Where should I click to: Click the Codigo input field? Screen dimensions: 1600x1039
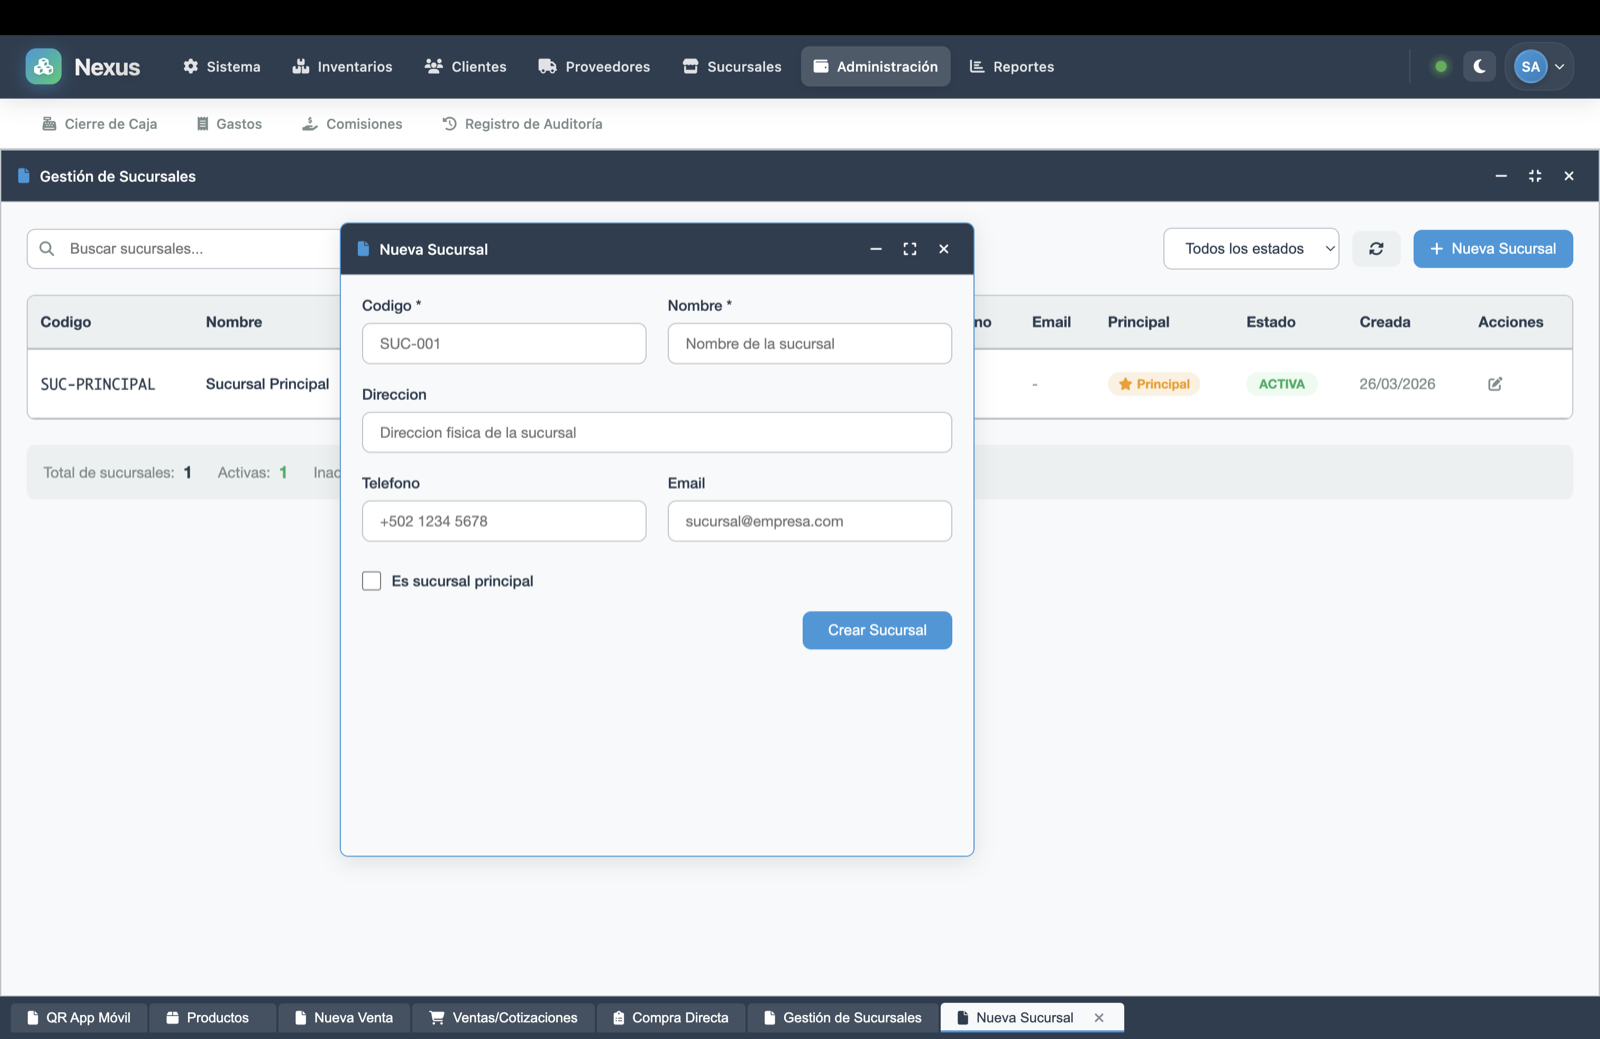click(503, 344)
